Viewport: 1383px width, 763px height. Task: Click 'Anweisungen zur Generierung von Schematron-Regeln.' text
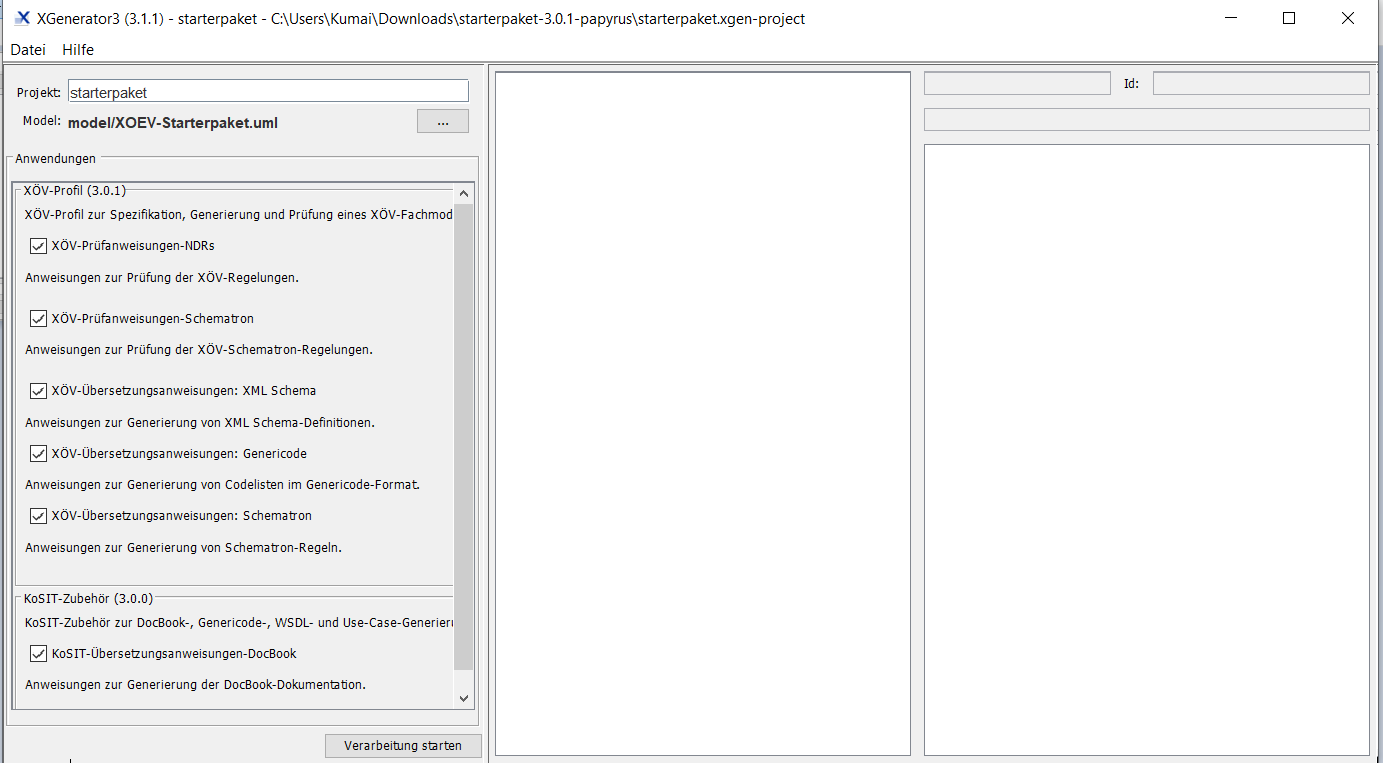click(x=184, y=548)
